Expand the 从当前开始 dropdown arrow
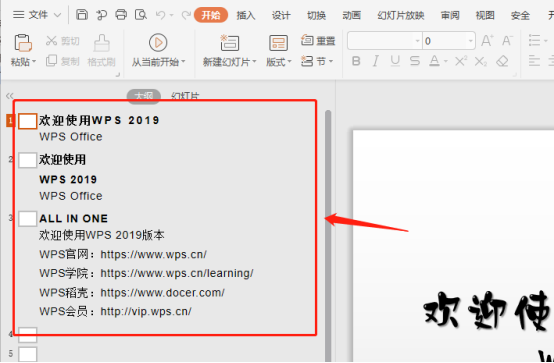Viewport: 554px width, 363px height. coord(183,62)
